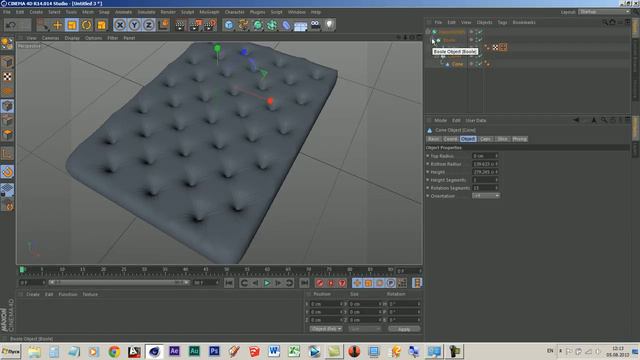Select Polygons mode in left palette
This screenshot has width=640, height=360.
[7, 135]
